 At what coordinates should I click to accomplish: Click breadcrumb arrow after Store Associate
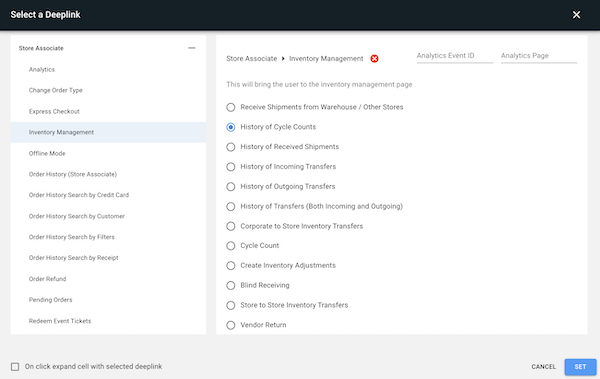[283, 59]
